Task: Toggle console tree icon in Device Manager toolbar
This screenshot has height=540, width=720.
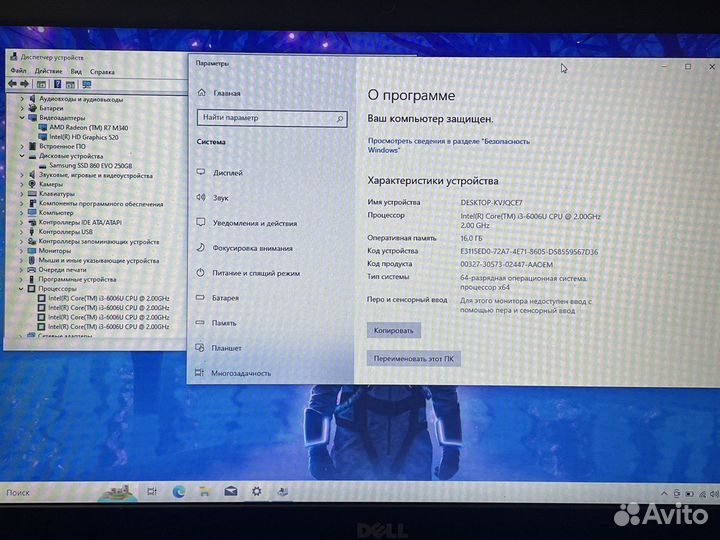Action: coord(41,84)
